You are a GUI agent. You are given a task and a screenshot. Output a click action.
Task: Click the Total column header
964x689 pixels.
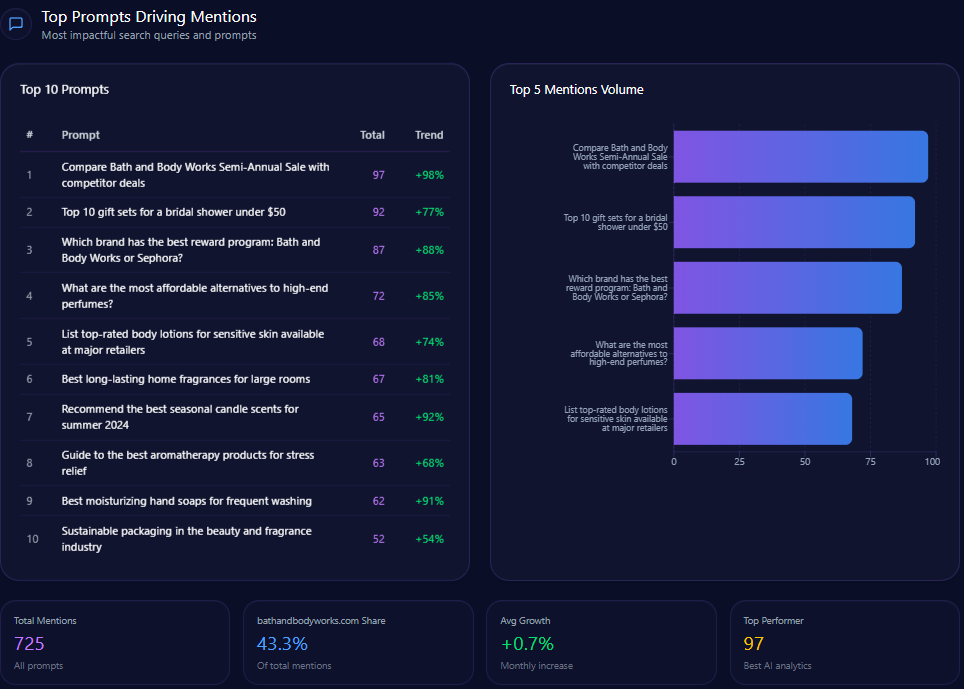(372, 135)
